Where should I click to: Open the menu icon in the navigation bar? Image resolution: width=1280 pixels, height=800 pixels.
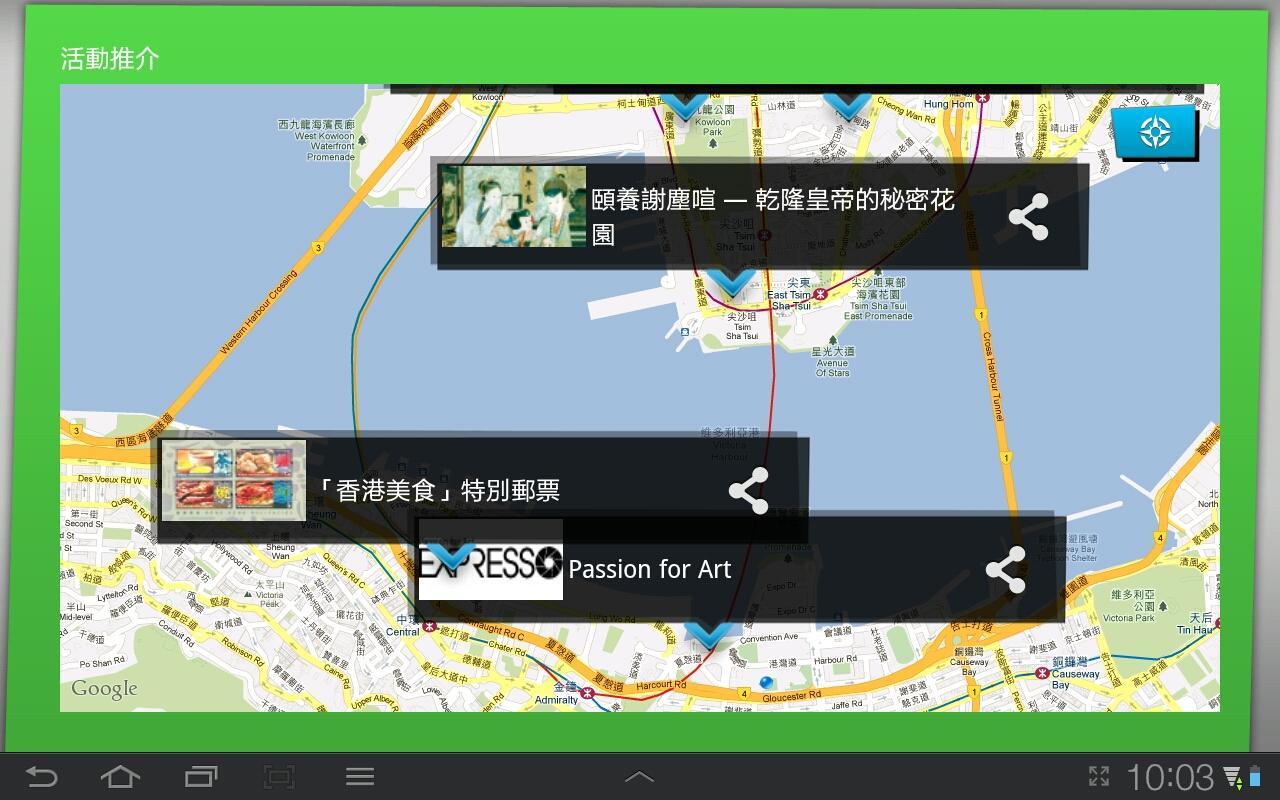point(360,776)
